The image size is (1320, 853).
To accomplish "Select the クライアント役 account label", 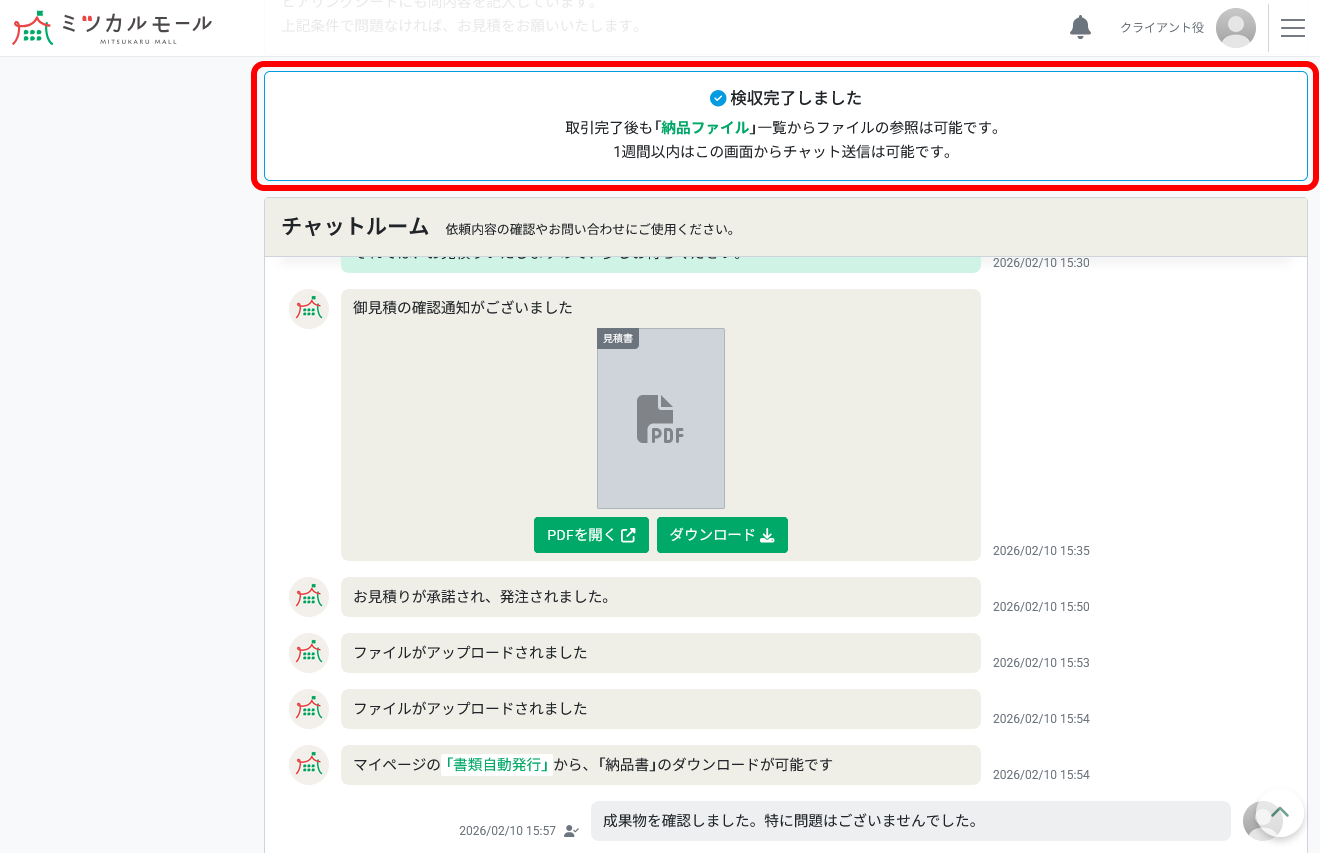I will (x=1160, y=27).
